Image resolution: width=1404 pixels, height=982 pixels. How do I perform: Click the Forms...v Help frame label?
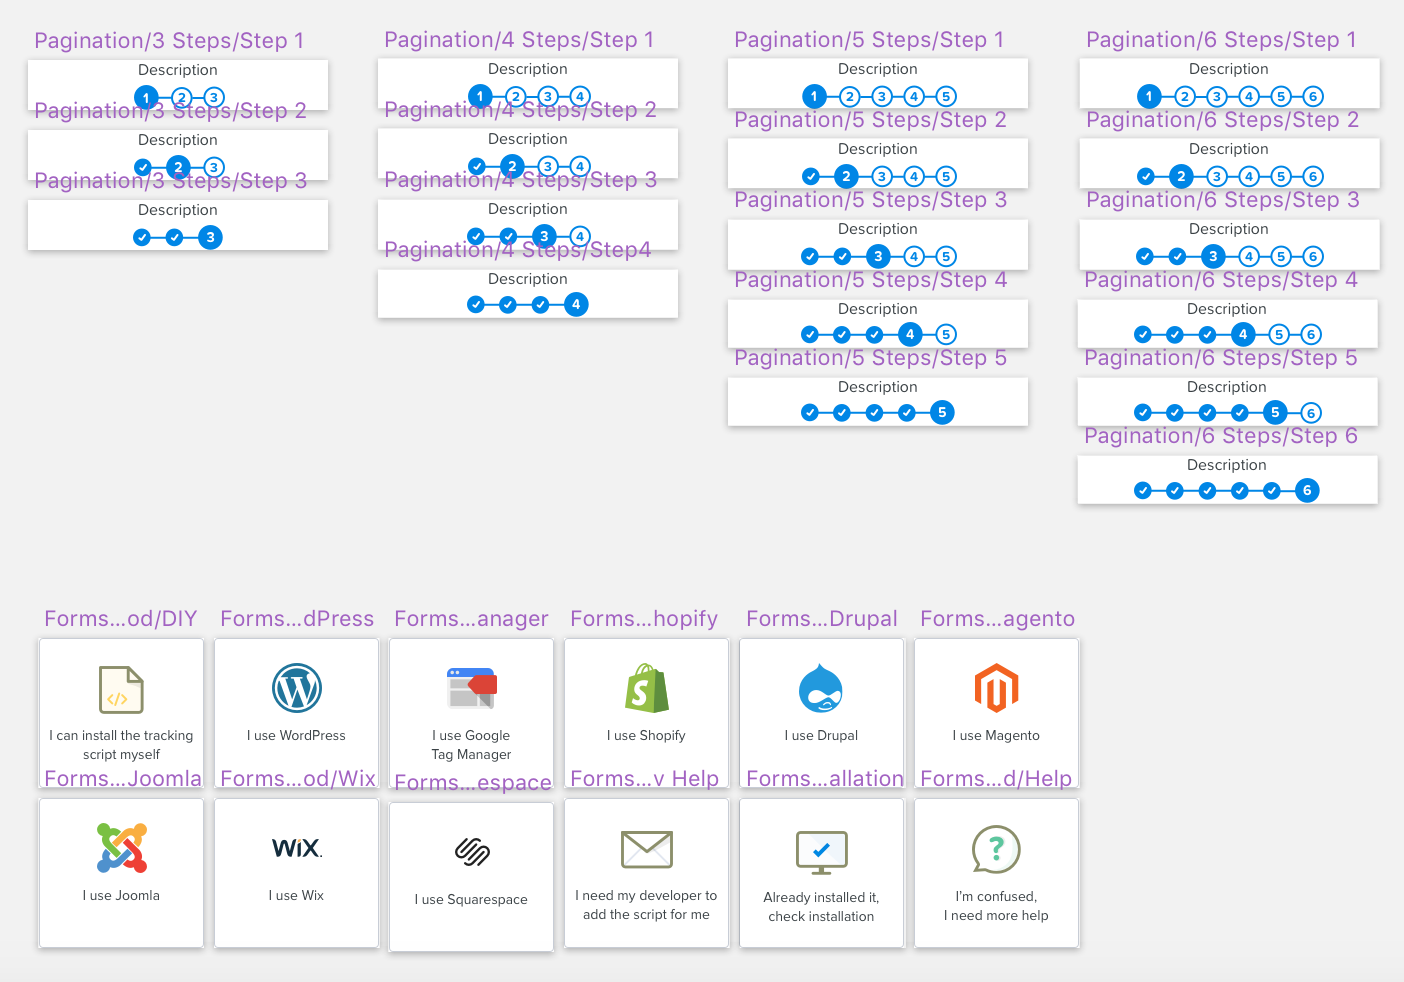tap(645, 779)
